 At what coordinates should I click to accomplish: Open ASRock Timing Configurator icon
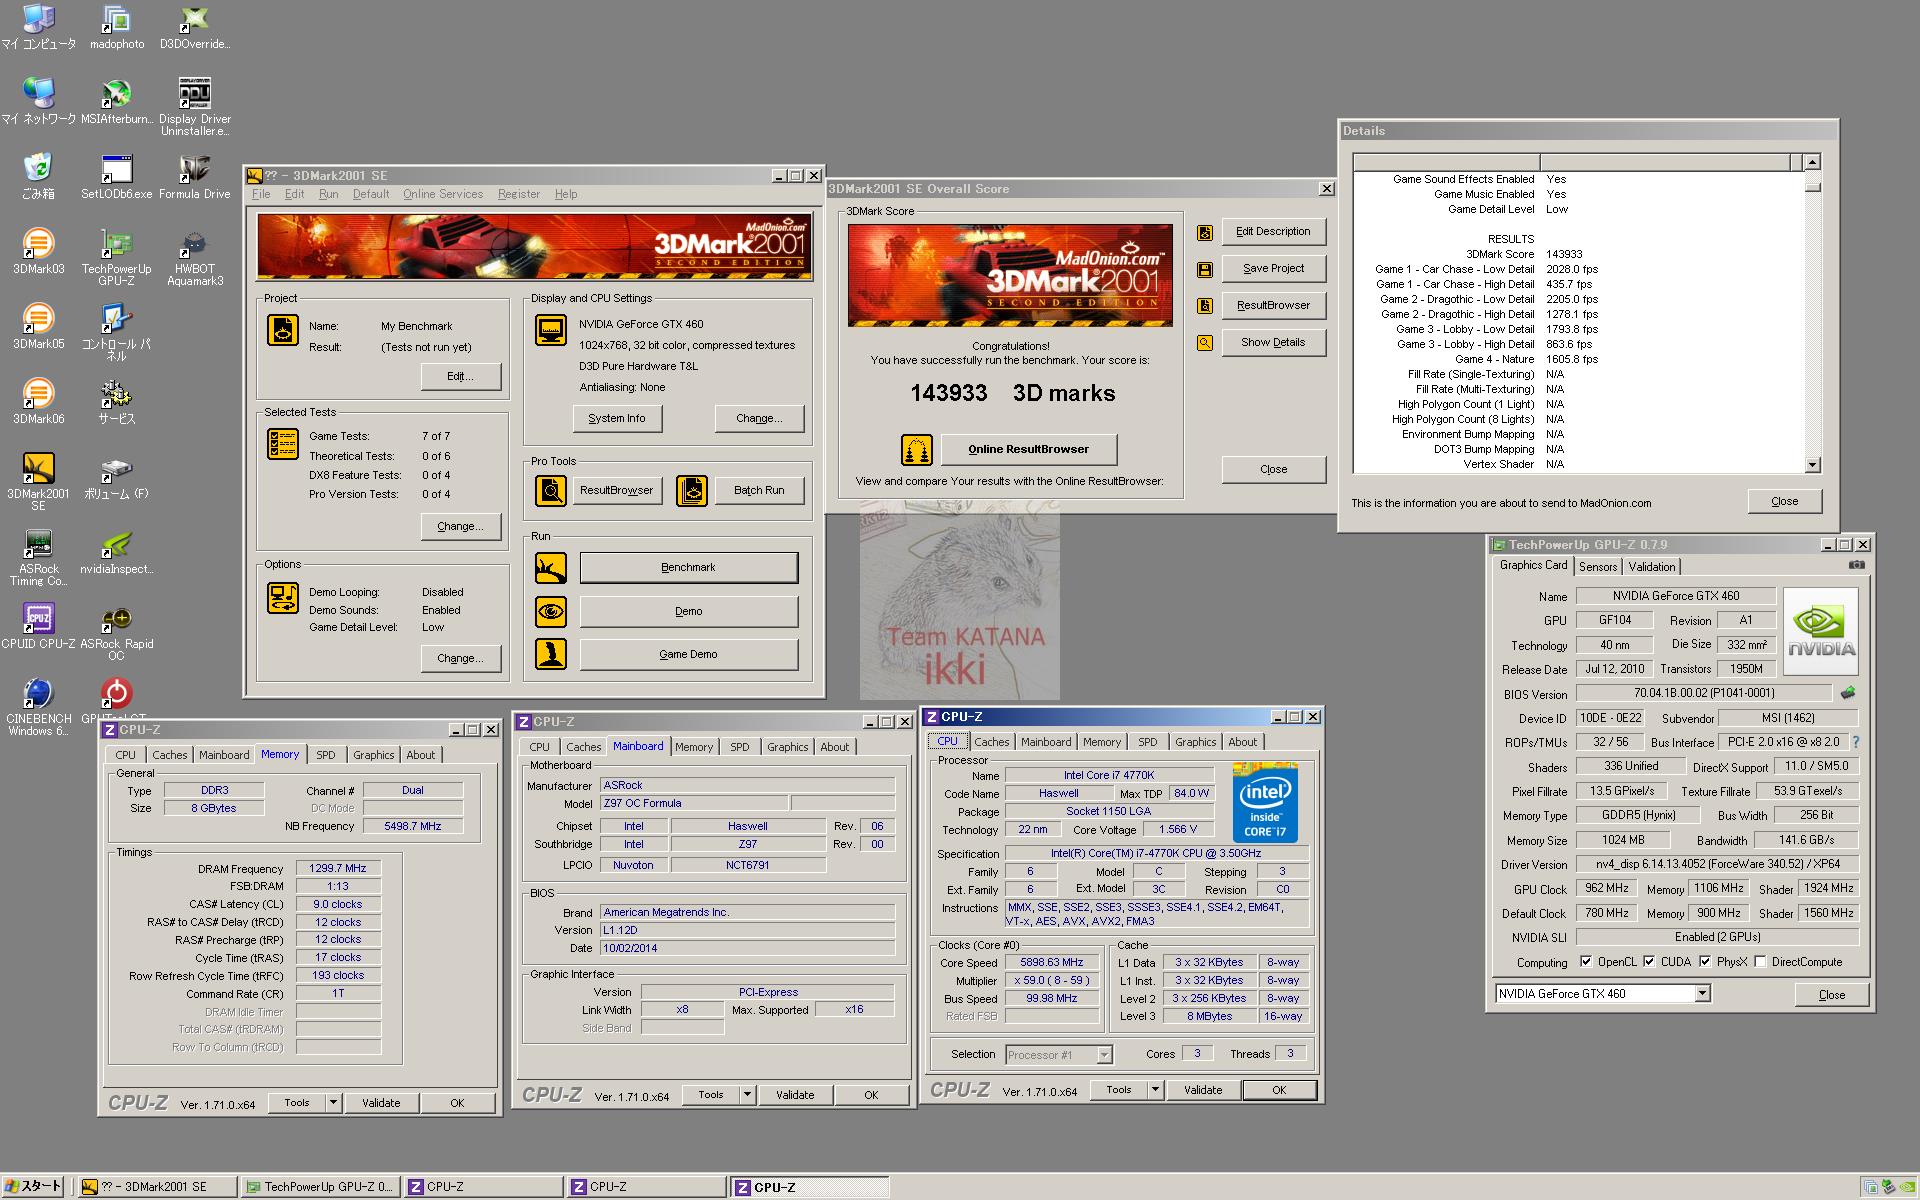[x=38, y=556]
